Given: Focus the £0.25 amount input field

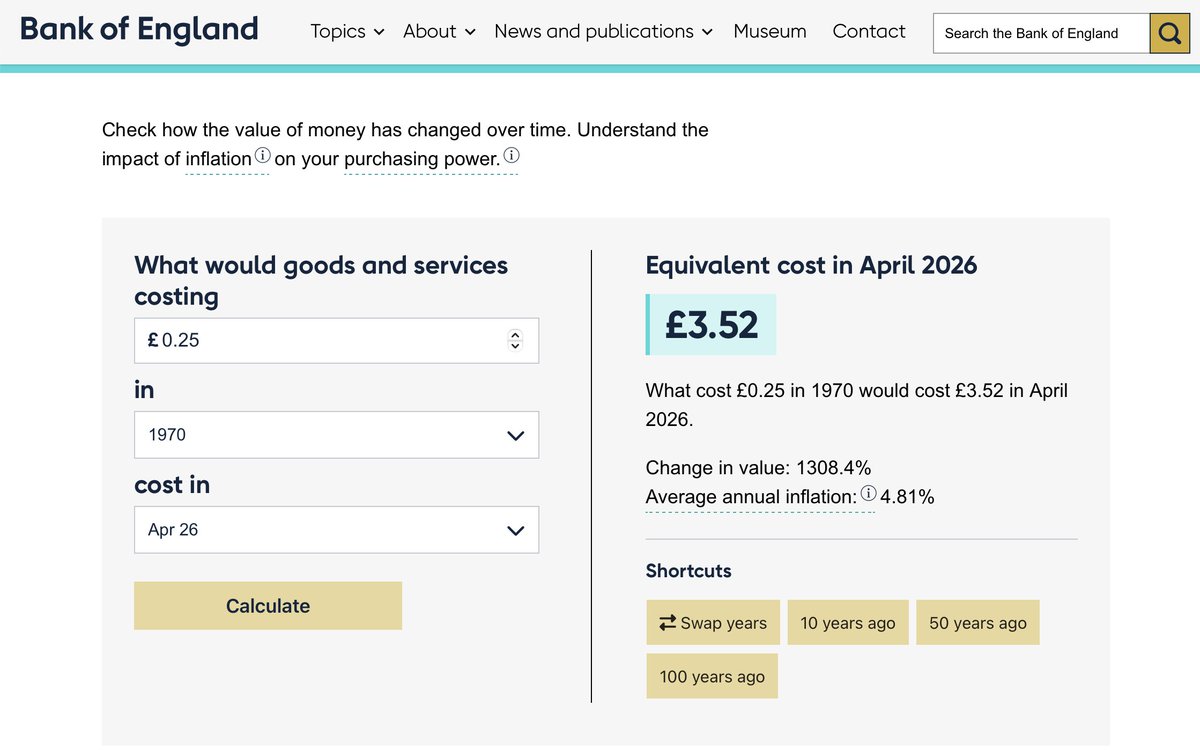Looking at the screenshot, I should pyautogui.click(x=336, y=340).
